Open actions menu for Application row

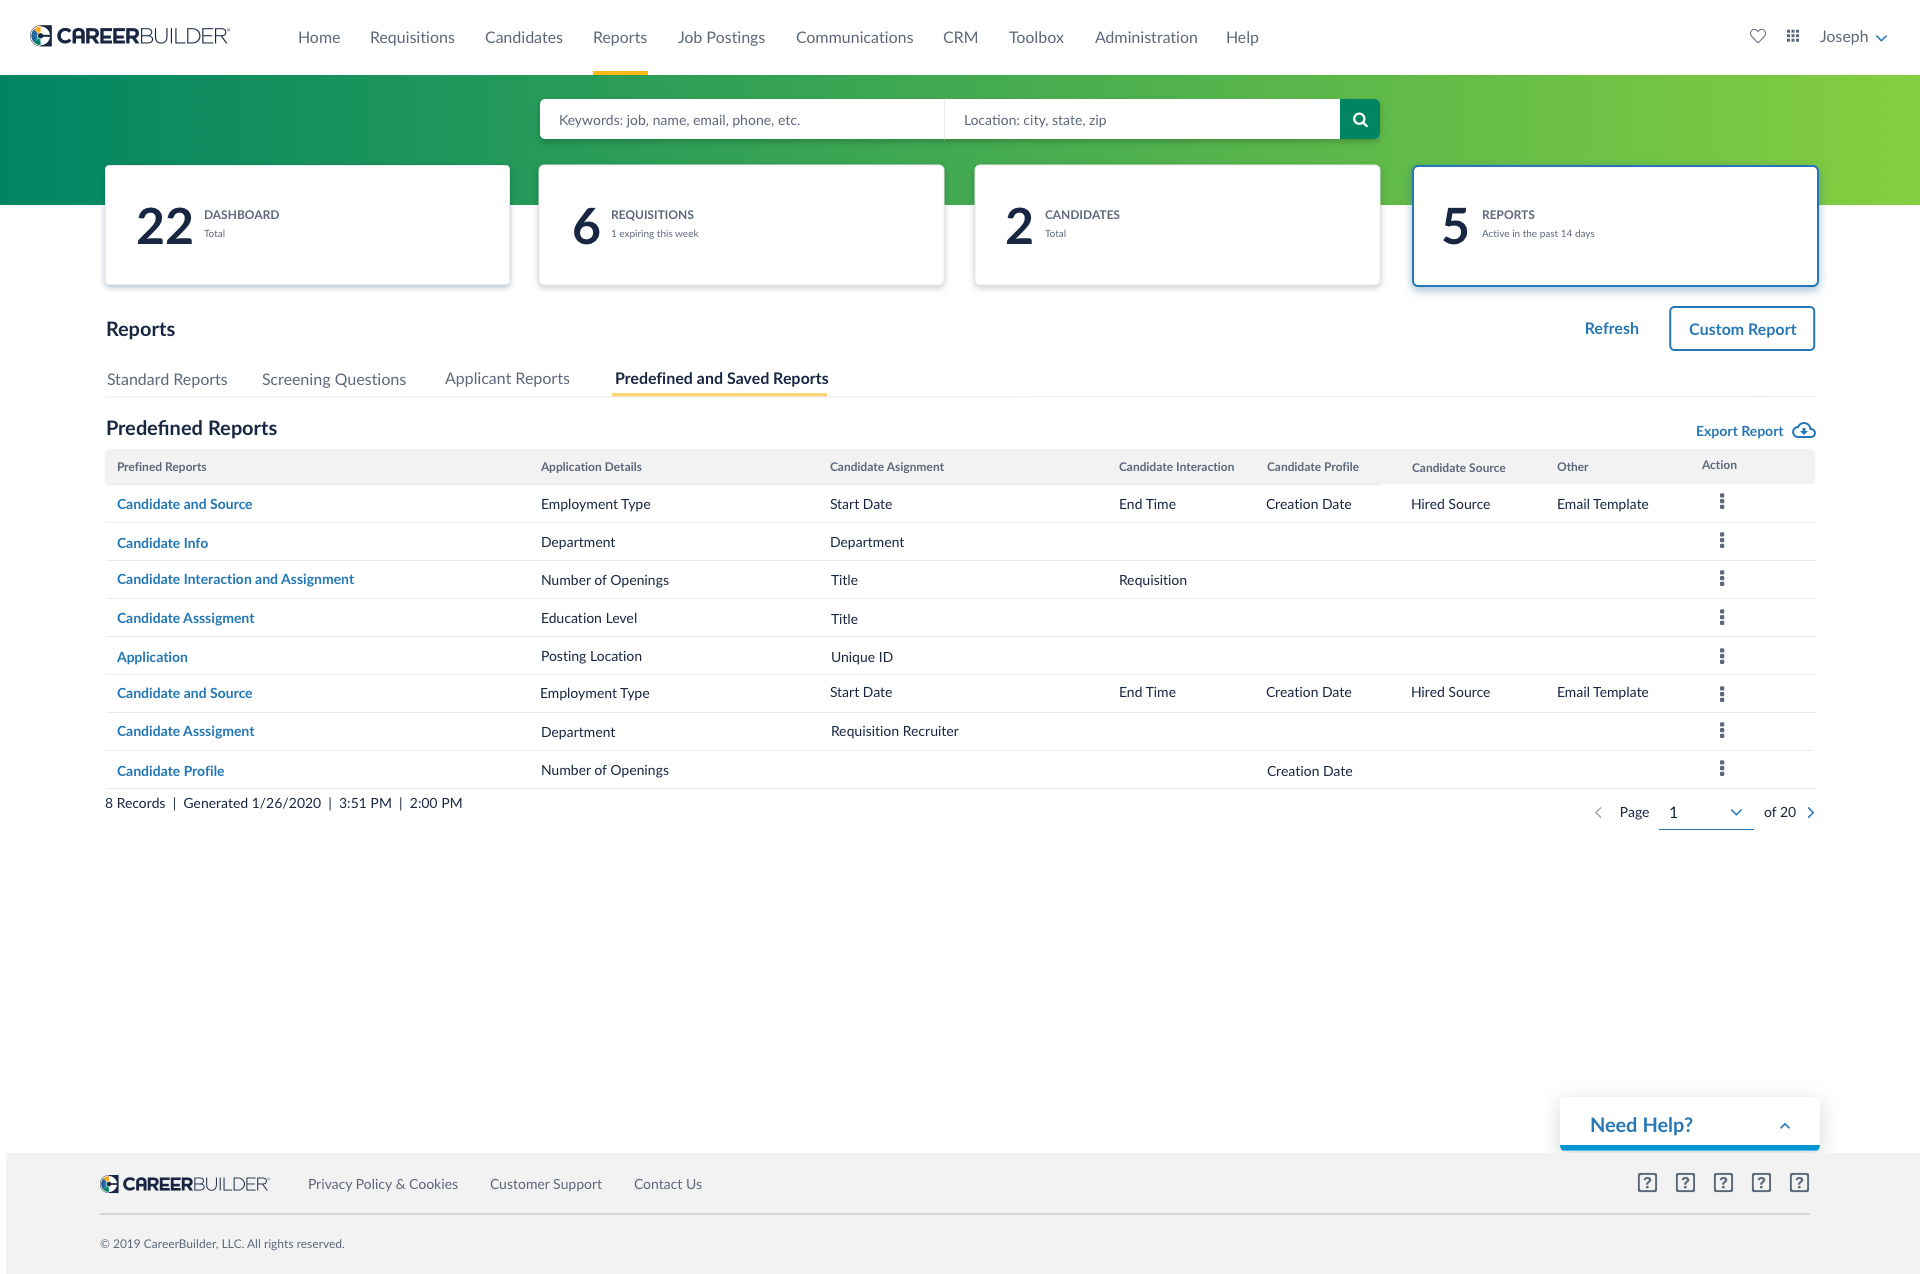tap(1721, 656)
